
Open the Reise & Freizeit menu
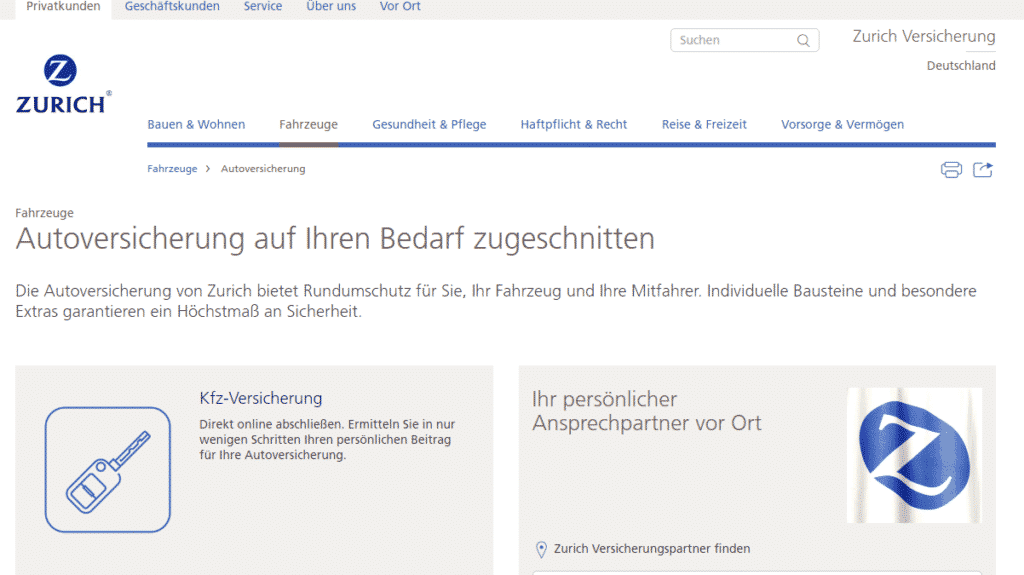tap(704, 124)
